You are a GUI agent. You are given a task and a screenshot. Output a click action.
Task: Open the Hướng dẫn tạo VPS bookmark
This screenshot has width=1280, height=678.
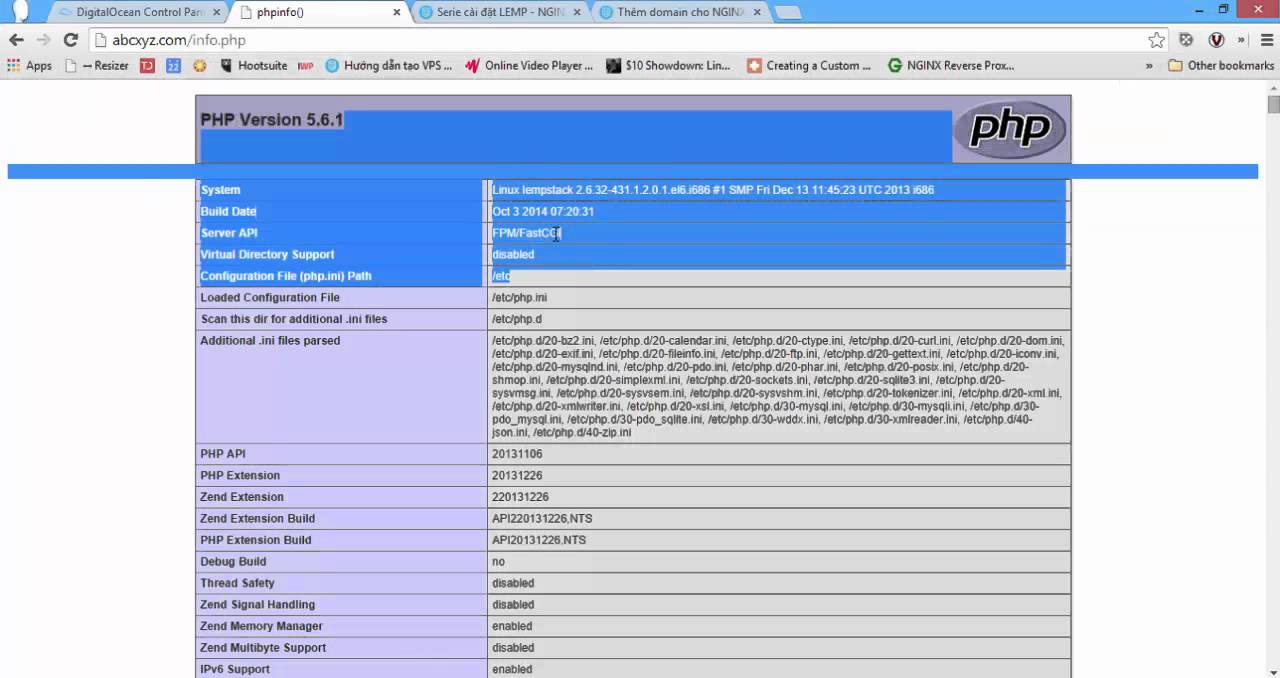[388, 66]
